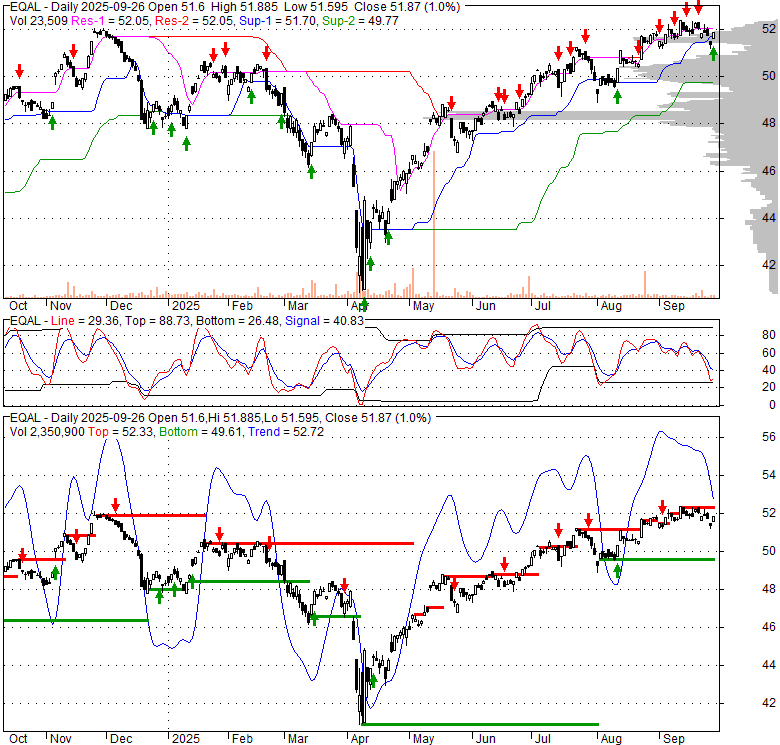
Task: Click 'Sep' on the top chart time axis
Action: click(x=674, y=306)
